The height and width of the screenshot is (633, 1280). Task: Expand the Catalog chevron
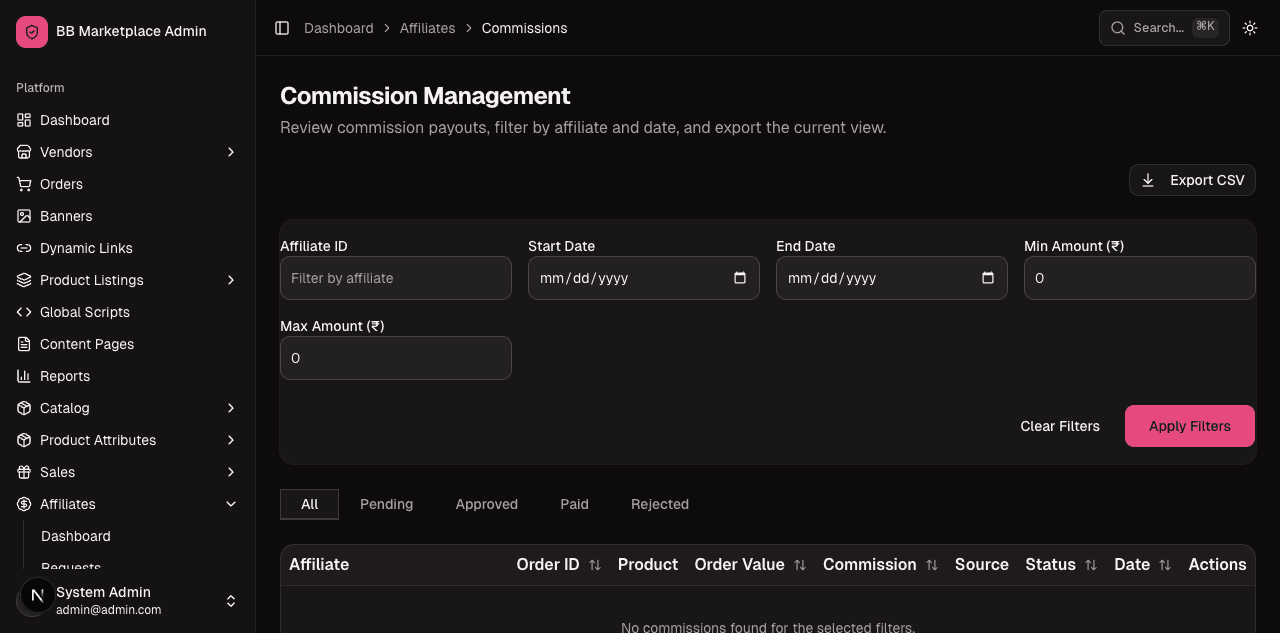tap(231, 408)
